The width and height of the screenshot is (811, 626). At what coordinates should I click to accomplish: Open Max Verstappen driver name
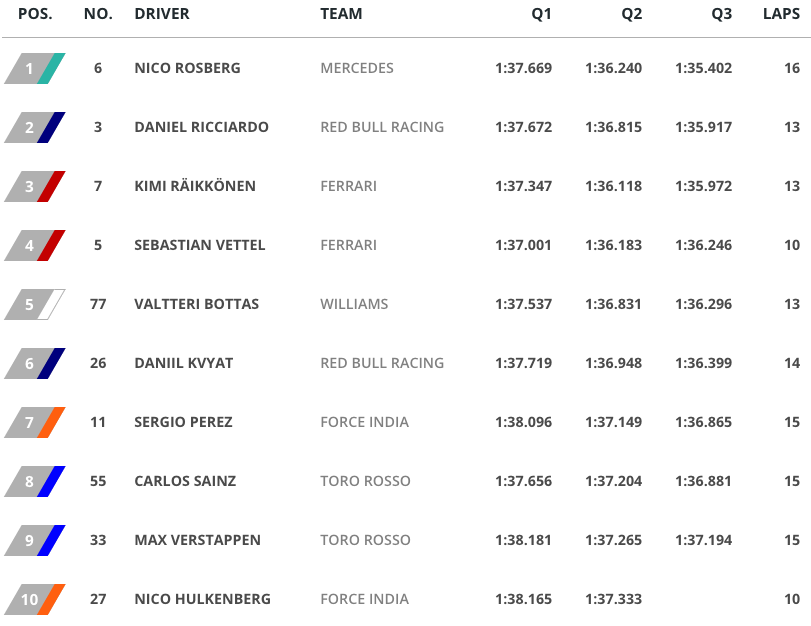197,541
